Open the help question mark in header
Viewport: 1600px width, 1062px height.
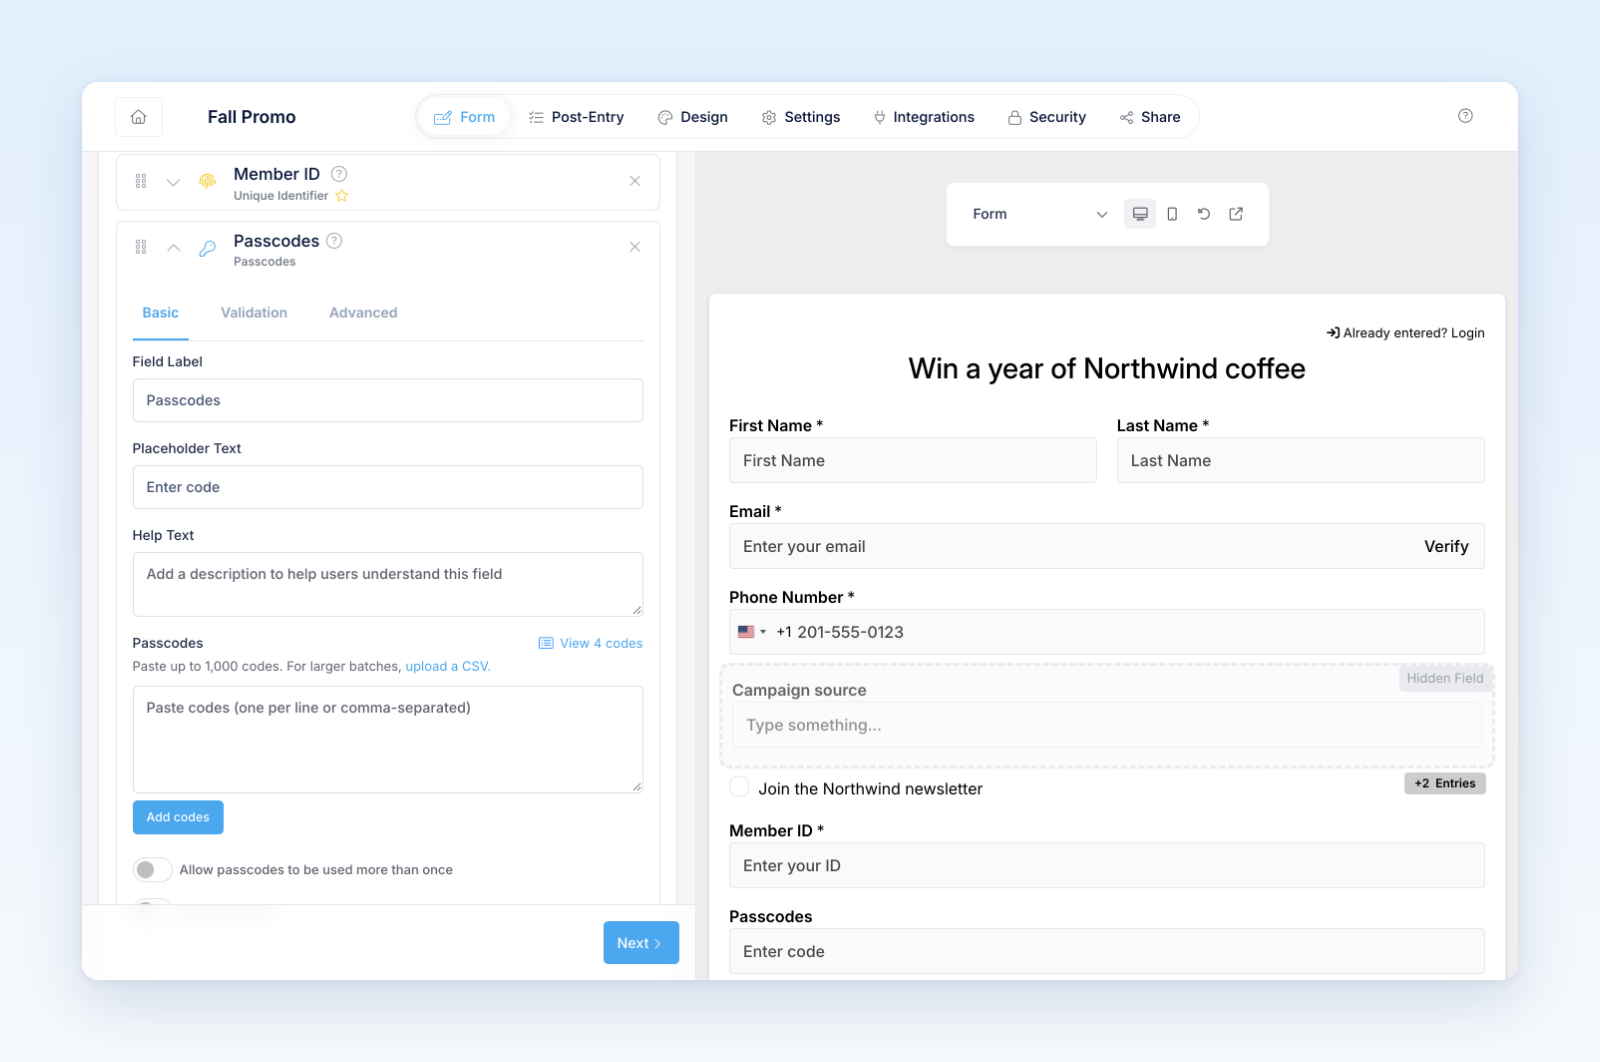pyautogui.click(x=1465, y=116)
